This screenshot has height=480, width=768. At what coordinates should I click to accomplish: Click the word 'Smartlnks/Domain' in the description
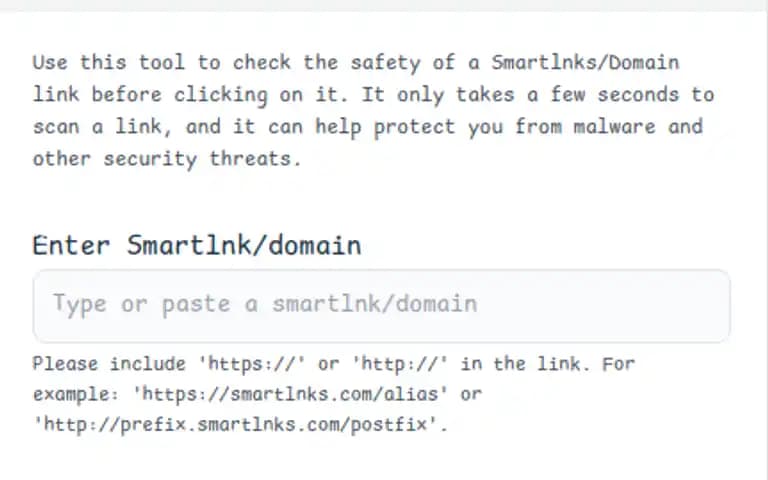(x=585, y=63)
